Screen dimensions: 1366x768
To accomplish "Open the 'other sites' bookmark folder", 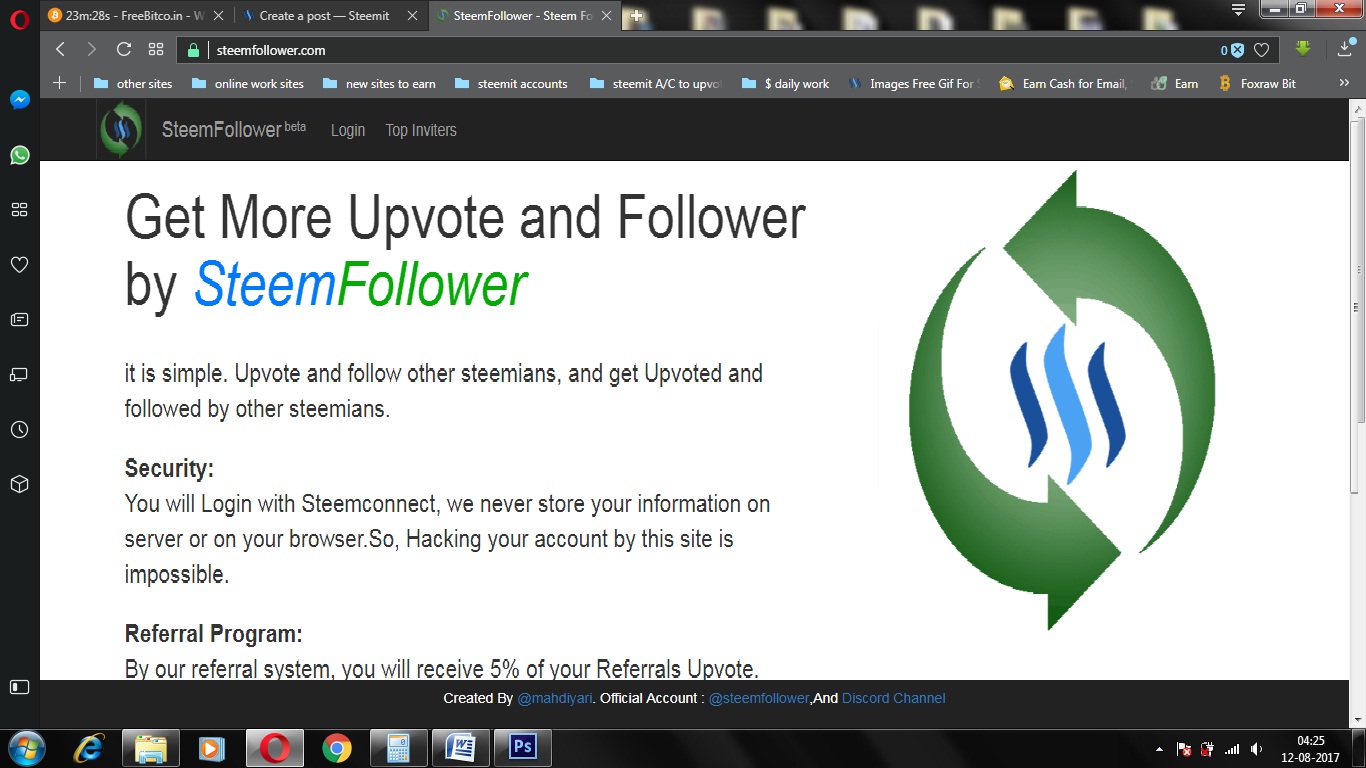I will tap(133, 84).
